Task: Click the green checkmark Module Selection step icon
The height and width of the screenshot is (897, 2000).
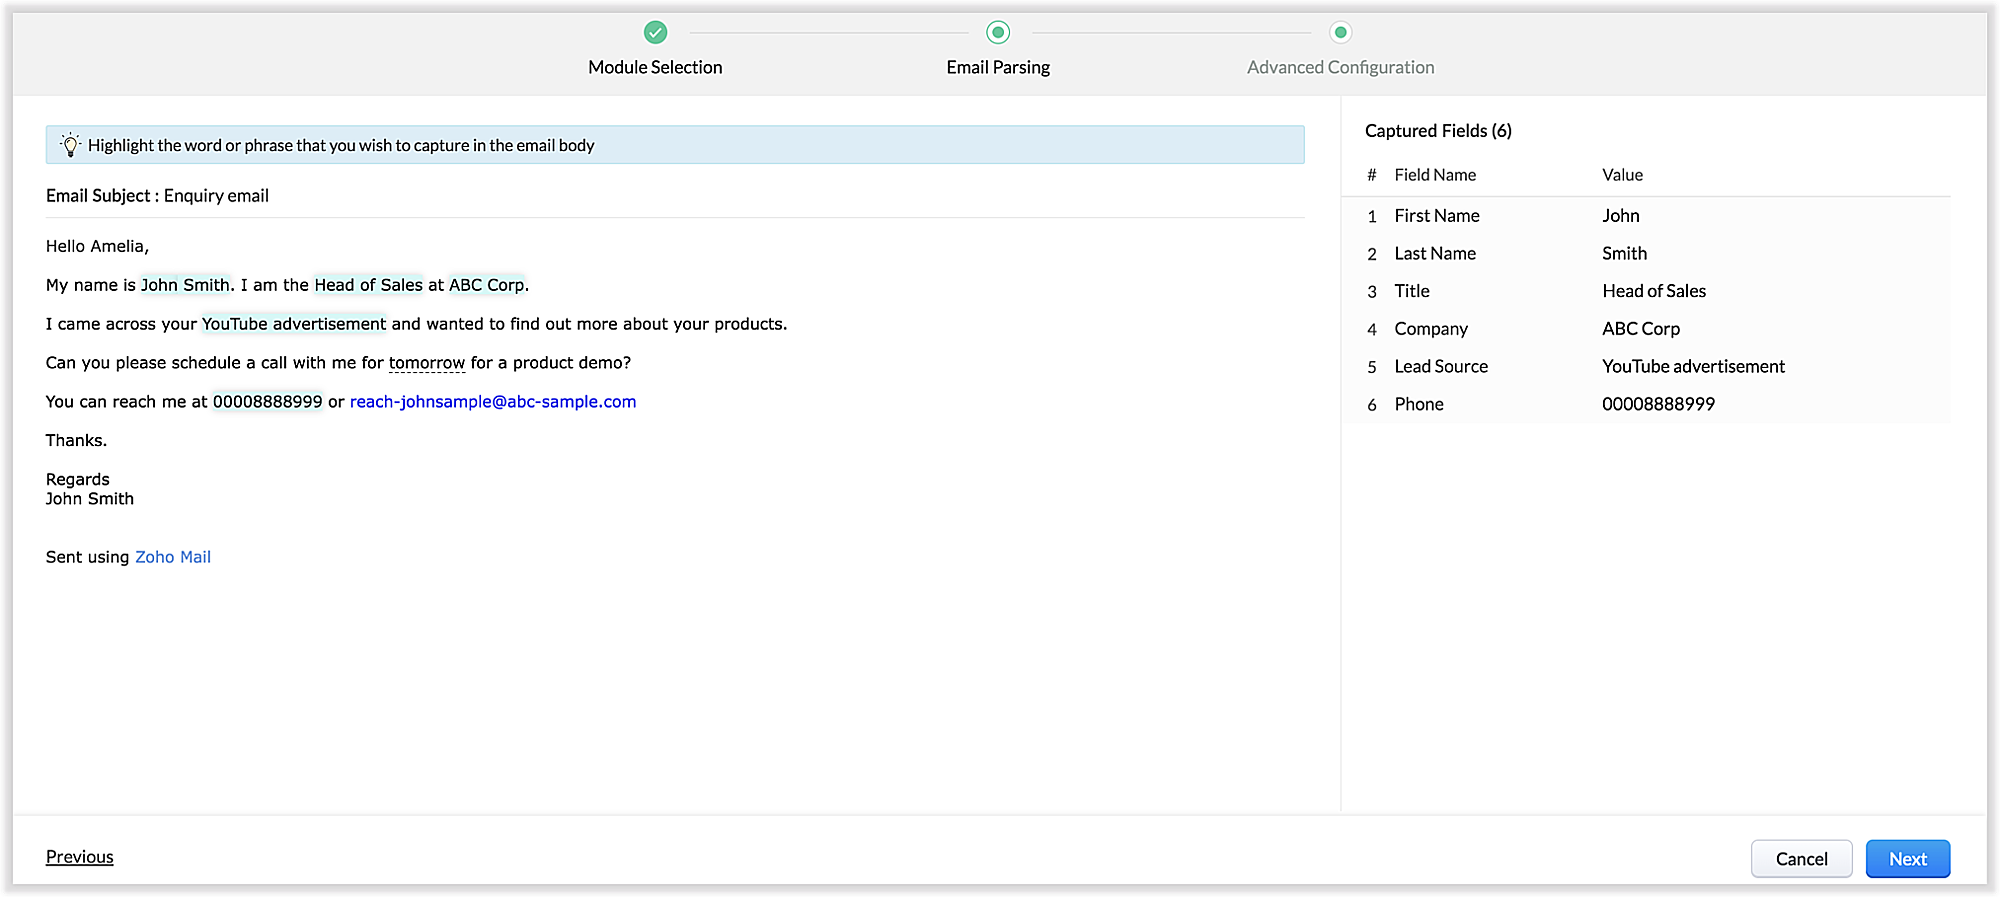Action: coord(655,33)
